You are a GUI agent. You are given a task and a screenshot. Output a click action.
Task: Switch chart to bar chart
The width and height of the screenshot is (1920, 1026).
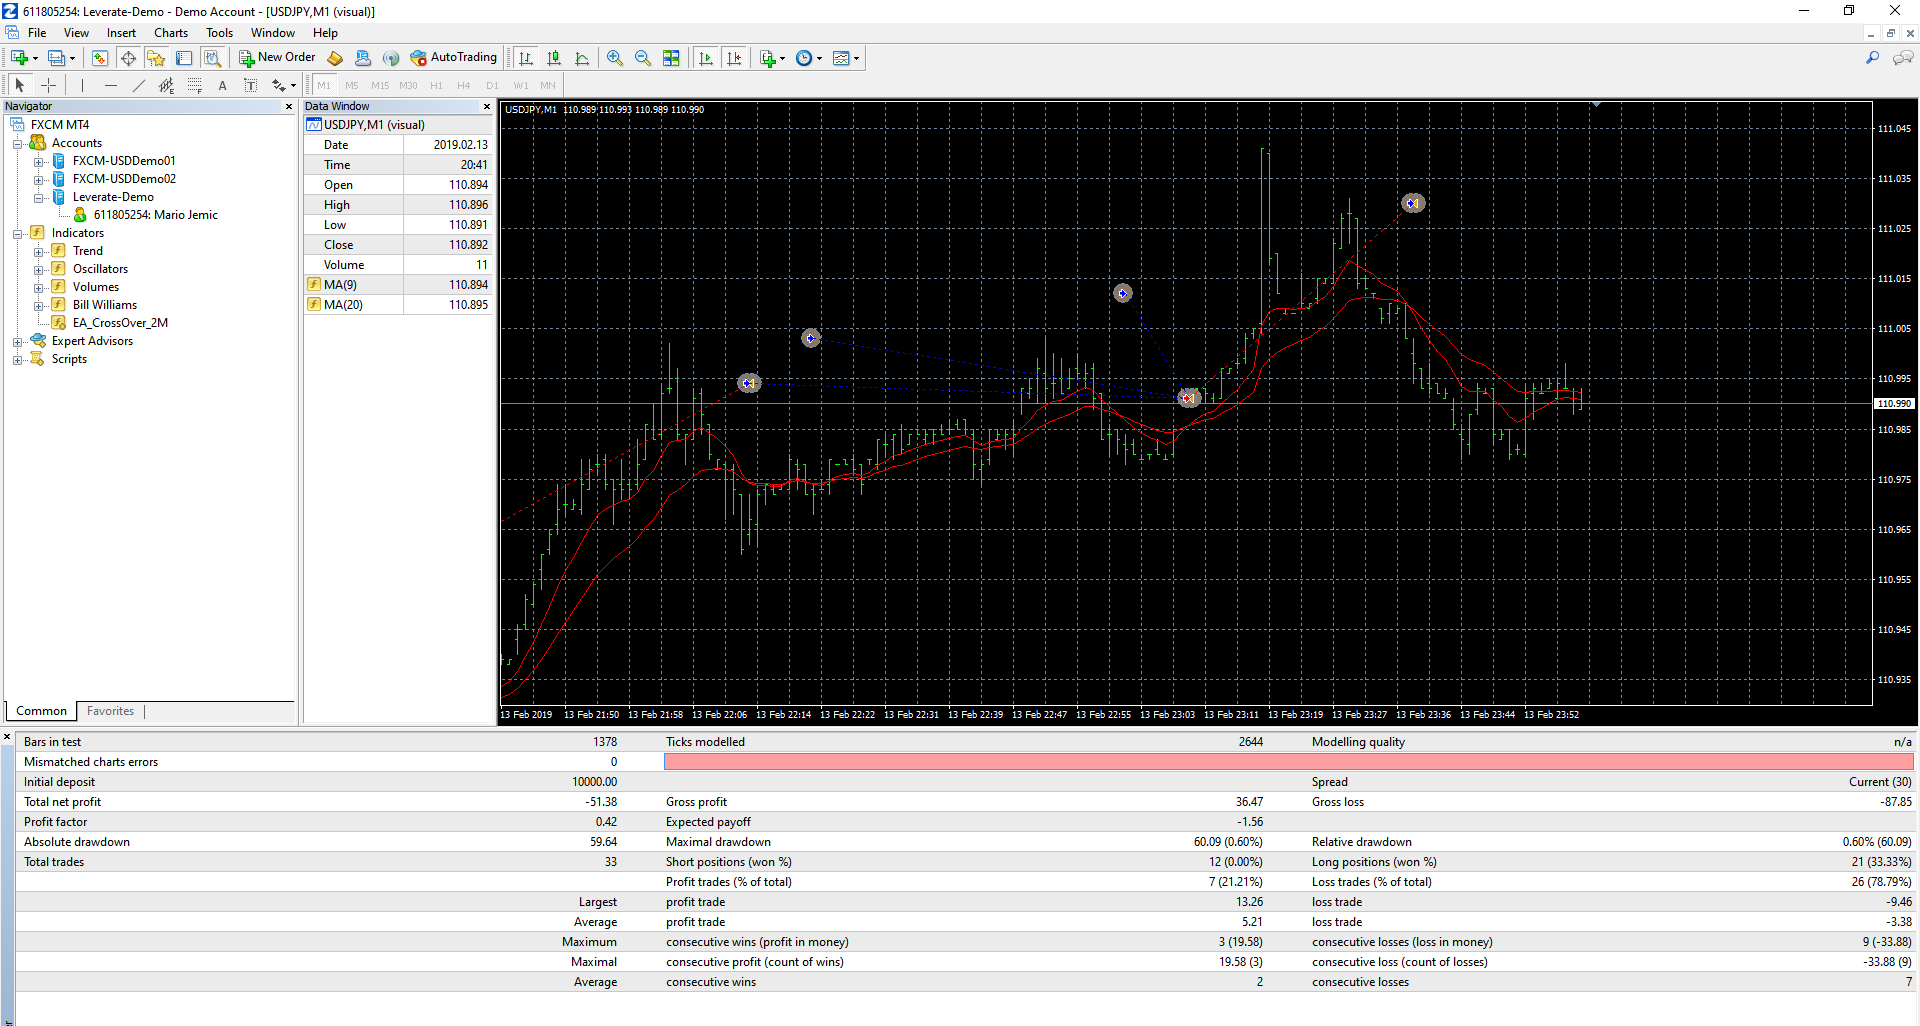tap(526, 58)
